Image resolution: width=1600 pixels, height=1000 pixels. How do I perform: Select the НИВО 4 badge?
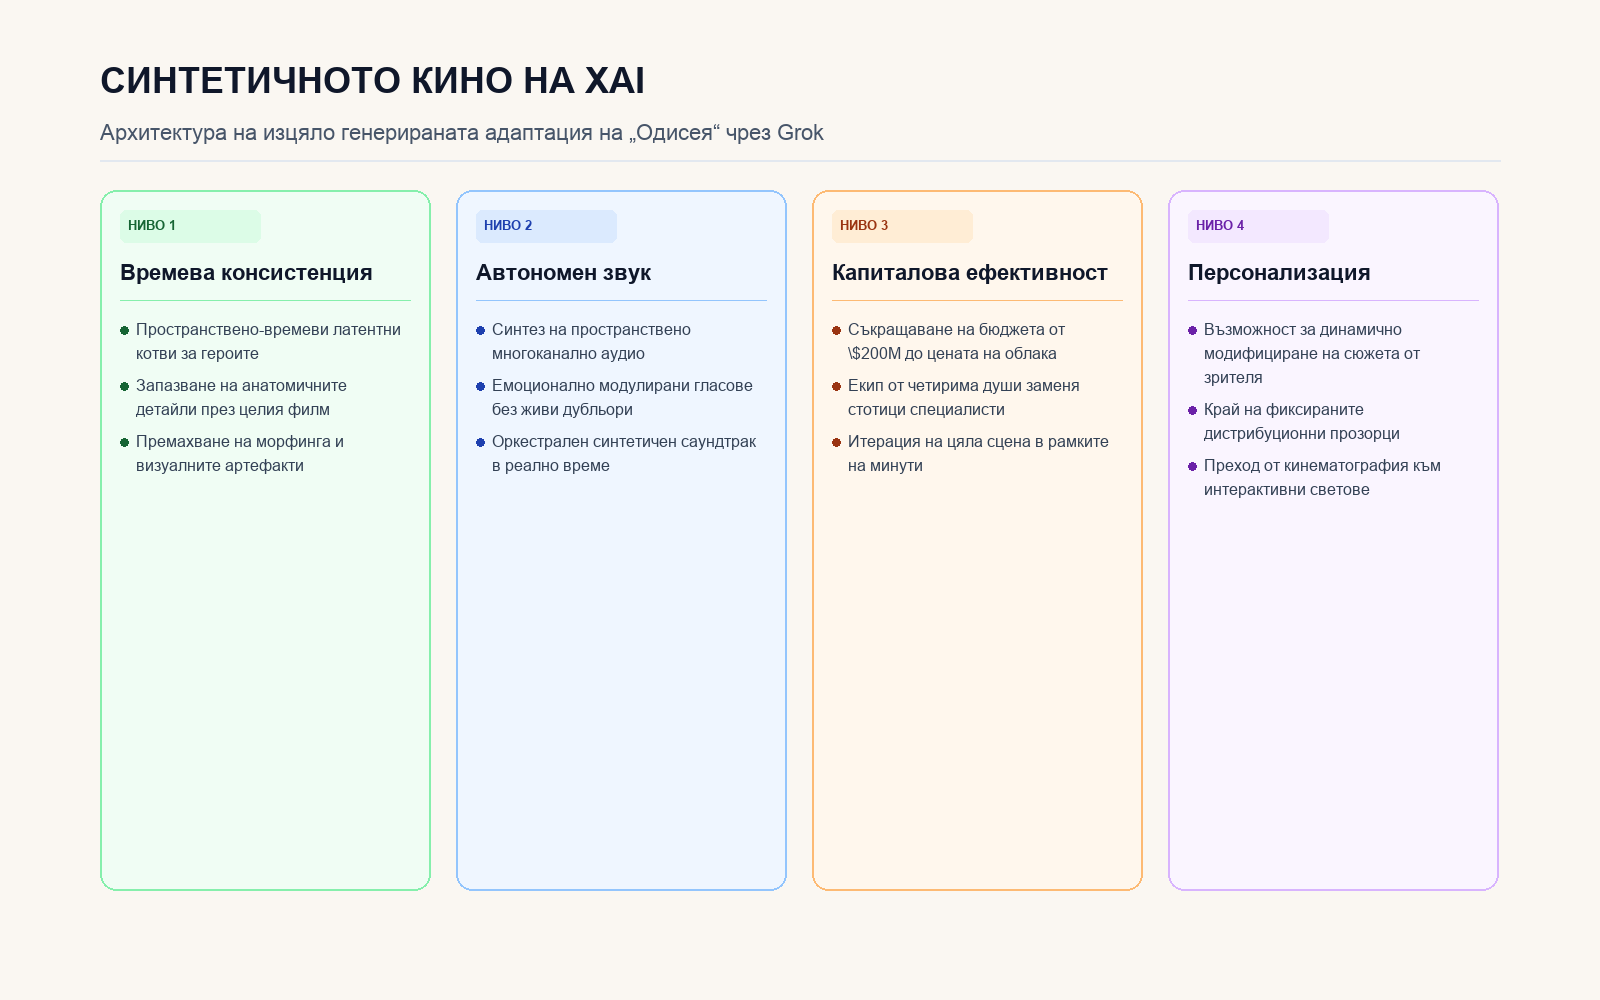1258,226
